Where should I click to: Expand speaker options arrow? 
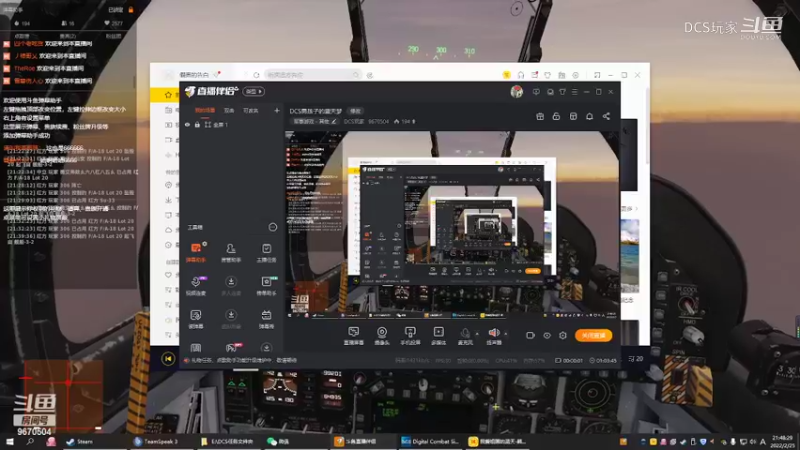click(506, 334)
